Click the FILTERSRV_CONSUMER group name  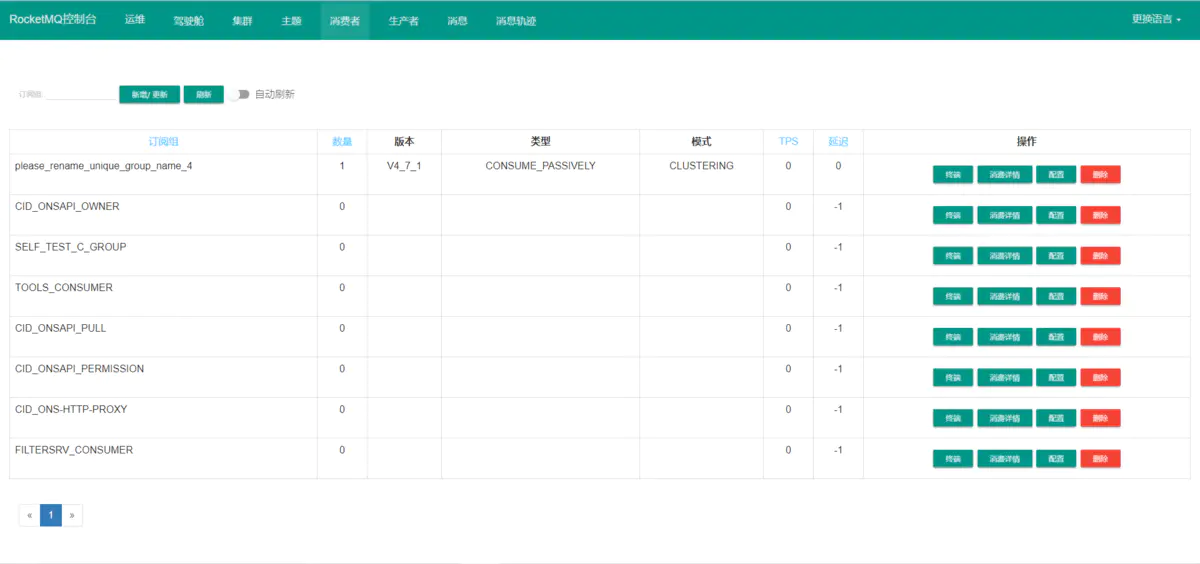(x=74, y=450)
